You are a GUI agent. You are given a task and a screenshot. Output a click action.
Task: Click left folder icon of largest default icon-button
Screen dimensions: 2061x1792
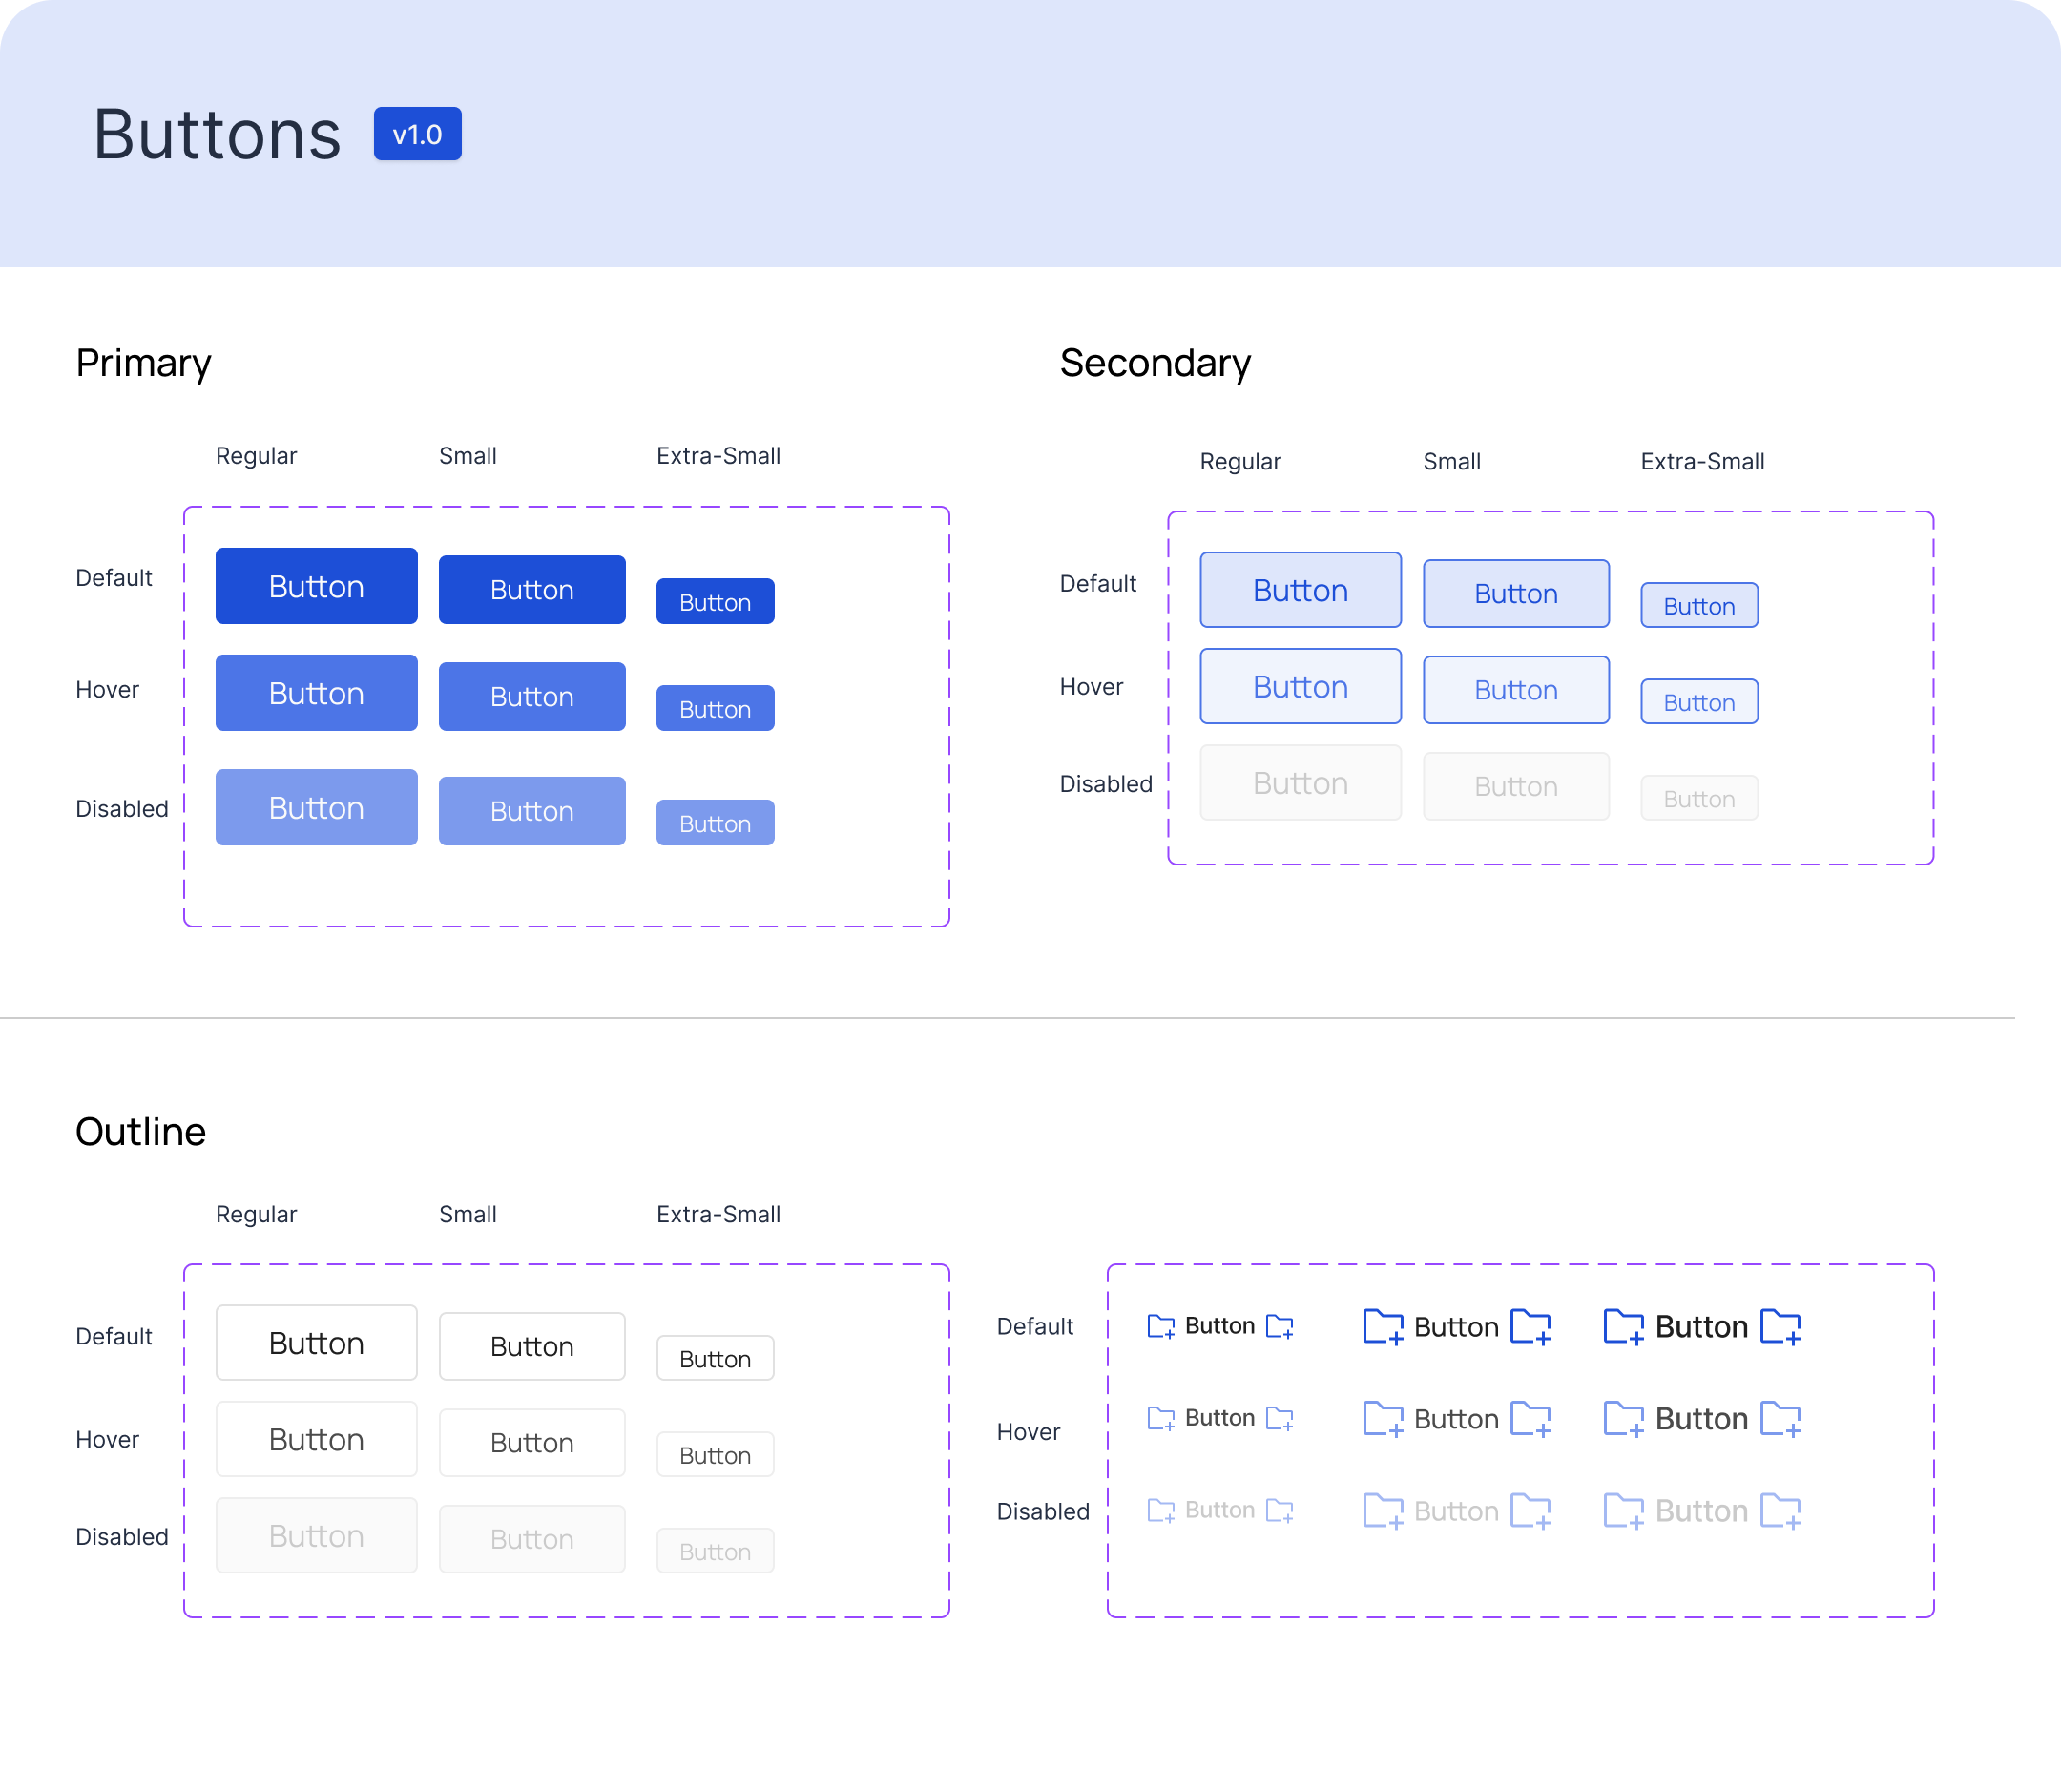click(1623, 1327)
